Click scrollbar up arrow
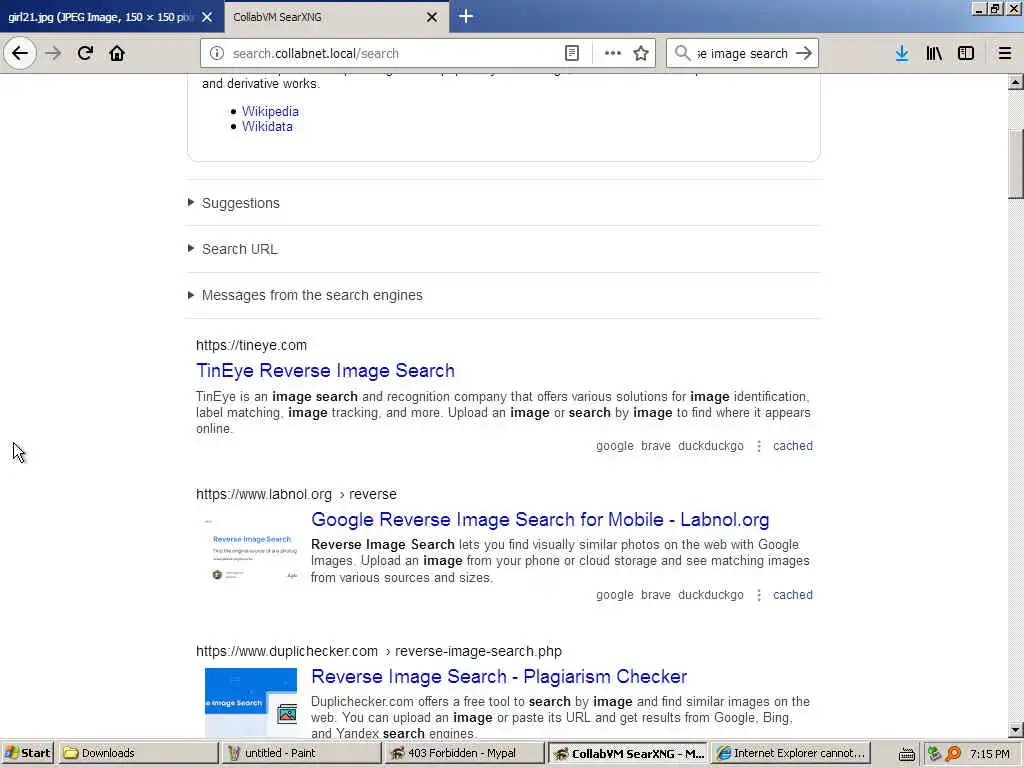Image resolution: width=1024 pixels, height=768 pixels. (x=1016, y=82)
